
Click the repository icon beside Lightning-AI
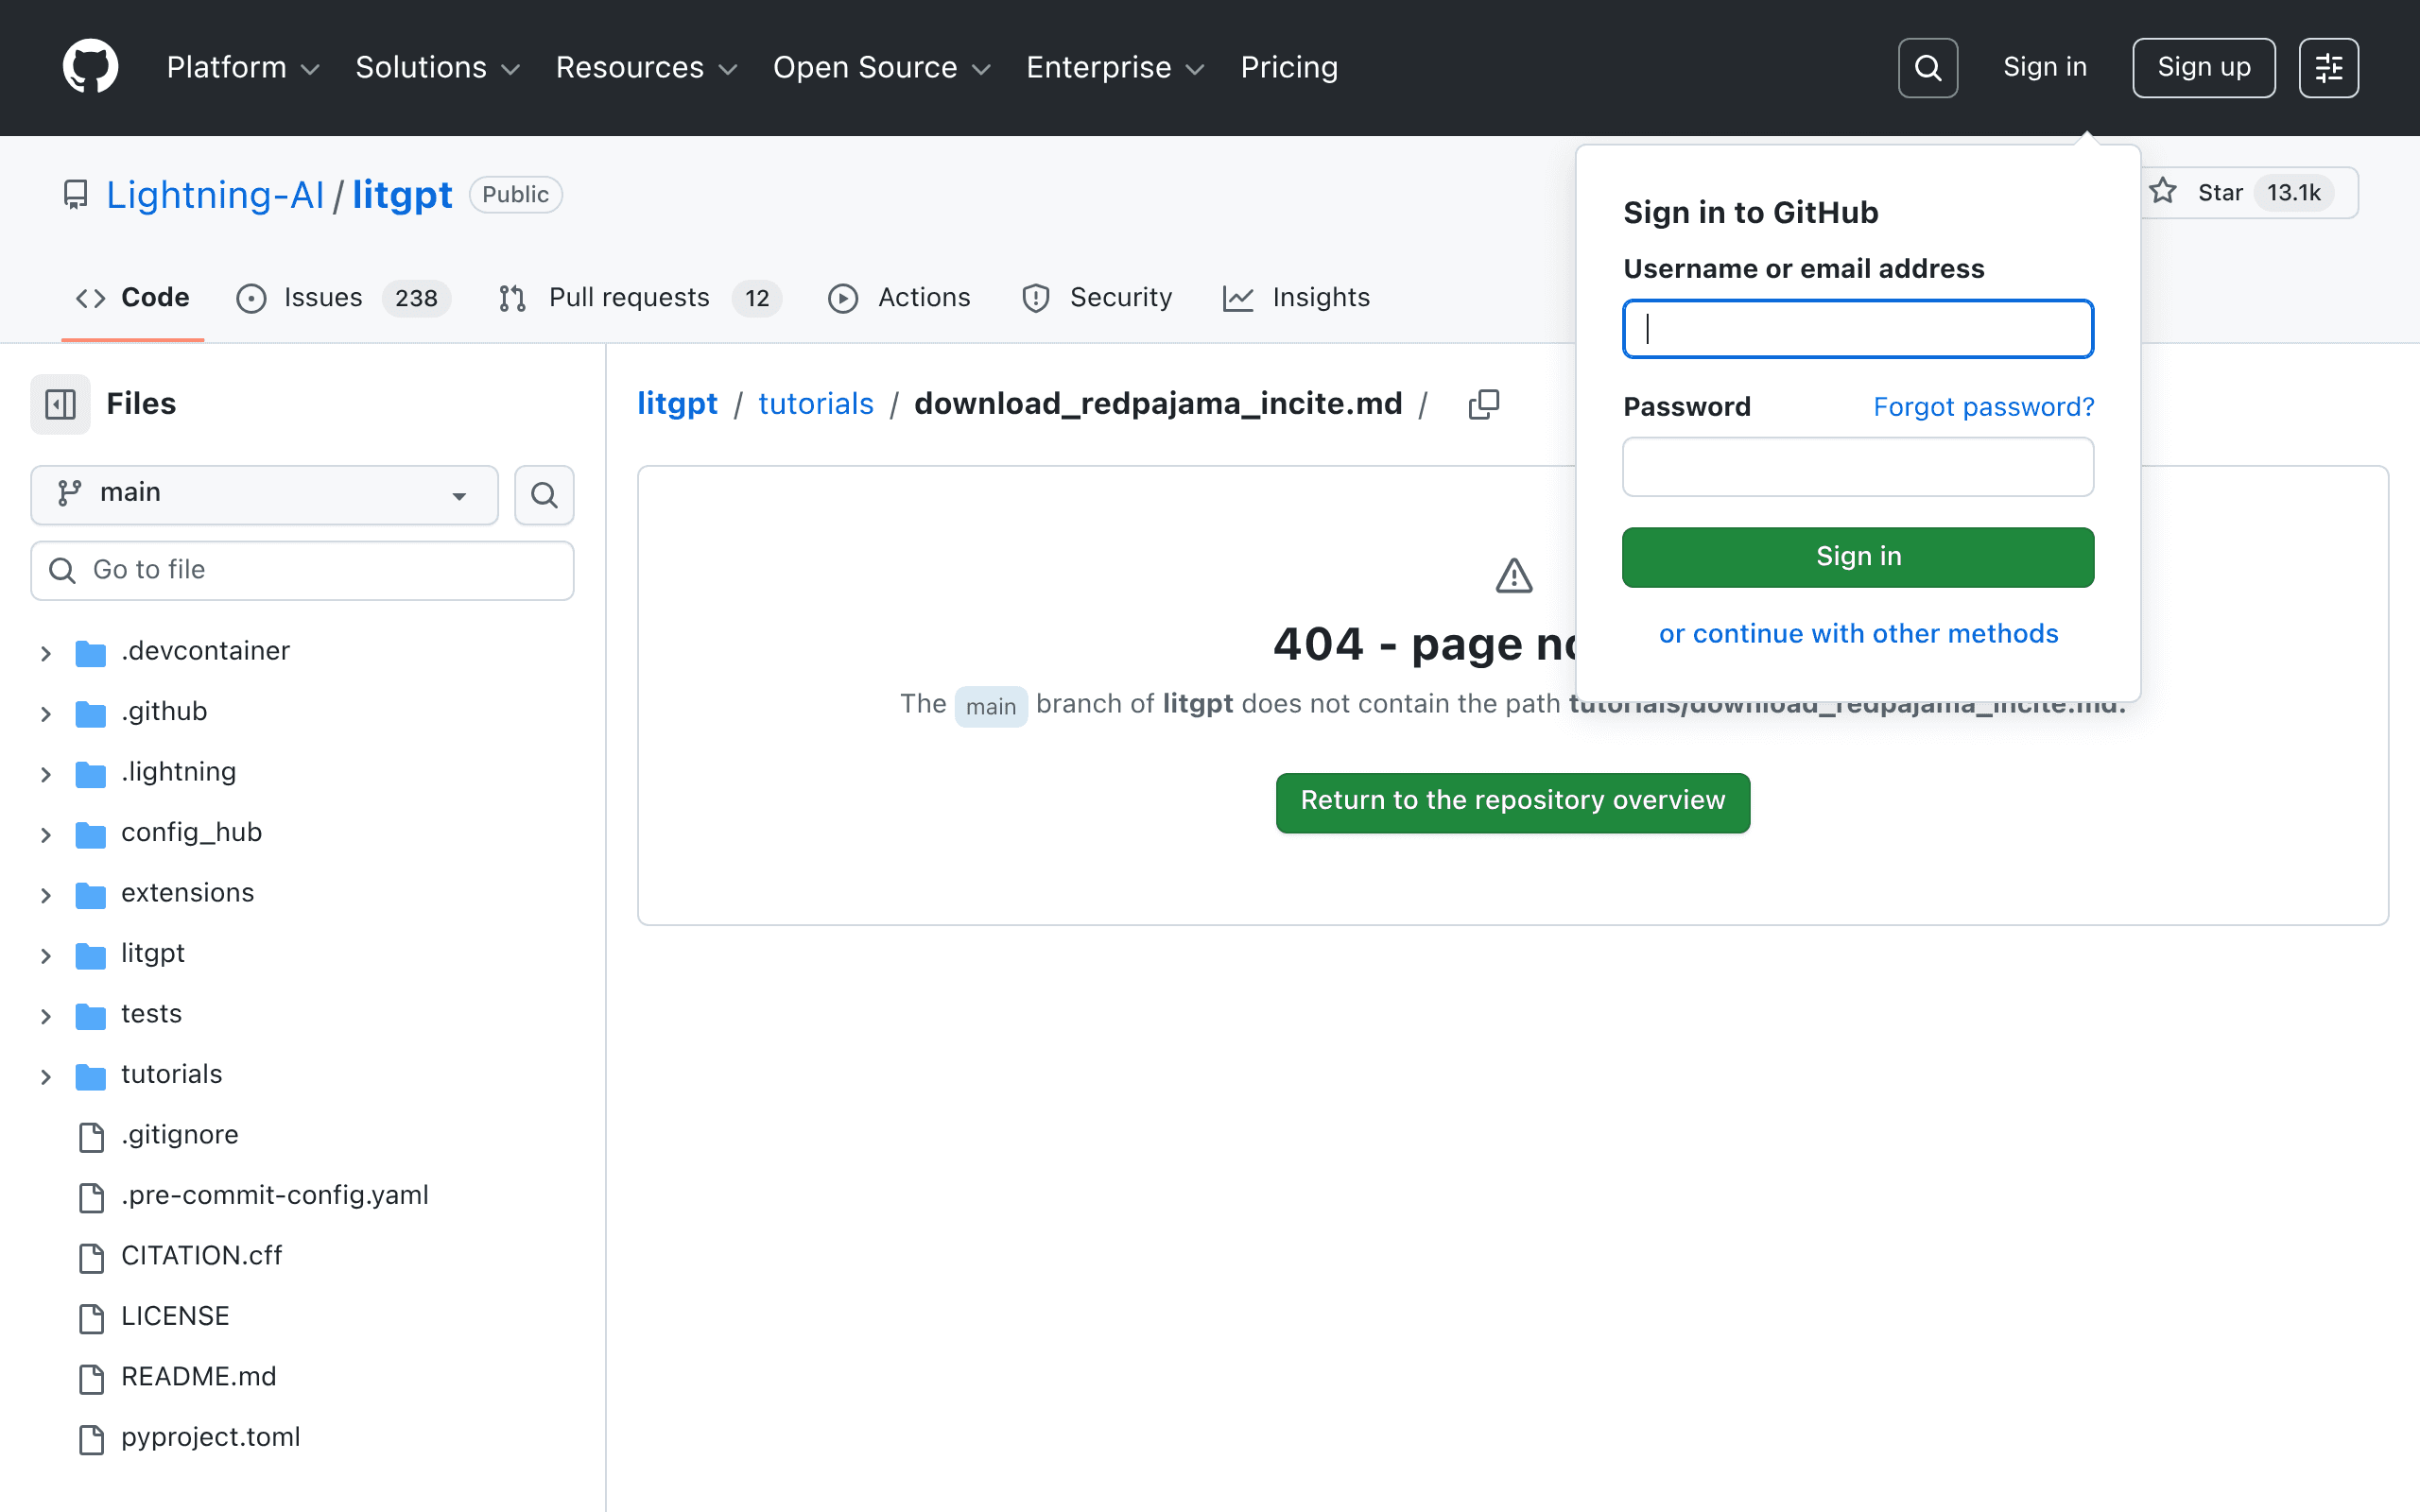tap(76, 194)
